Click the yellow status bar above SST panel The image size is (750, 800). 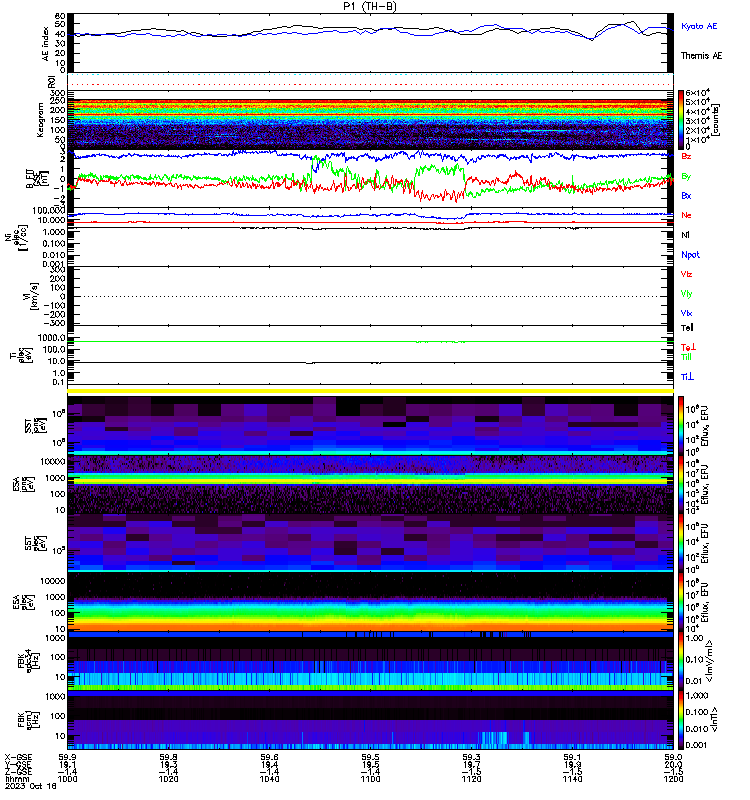(x=370, y=391)
